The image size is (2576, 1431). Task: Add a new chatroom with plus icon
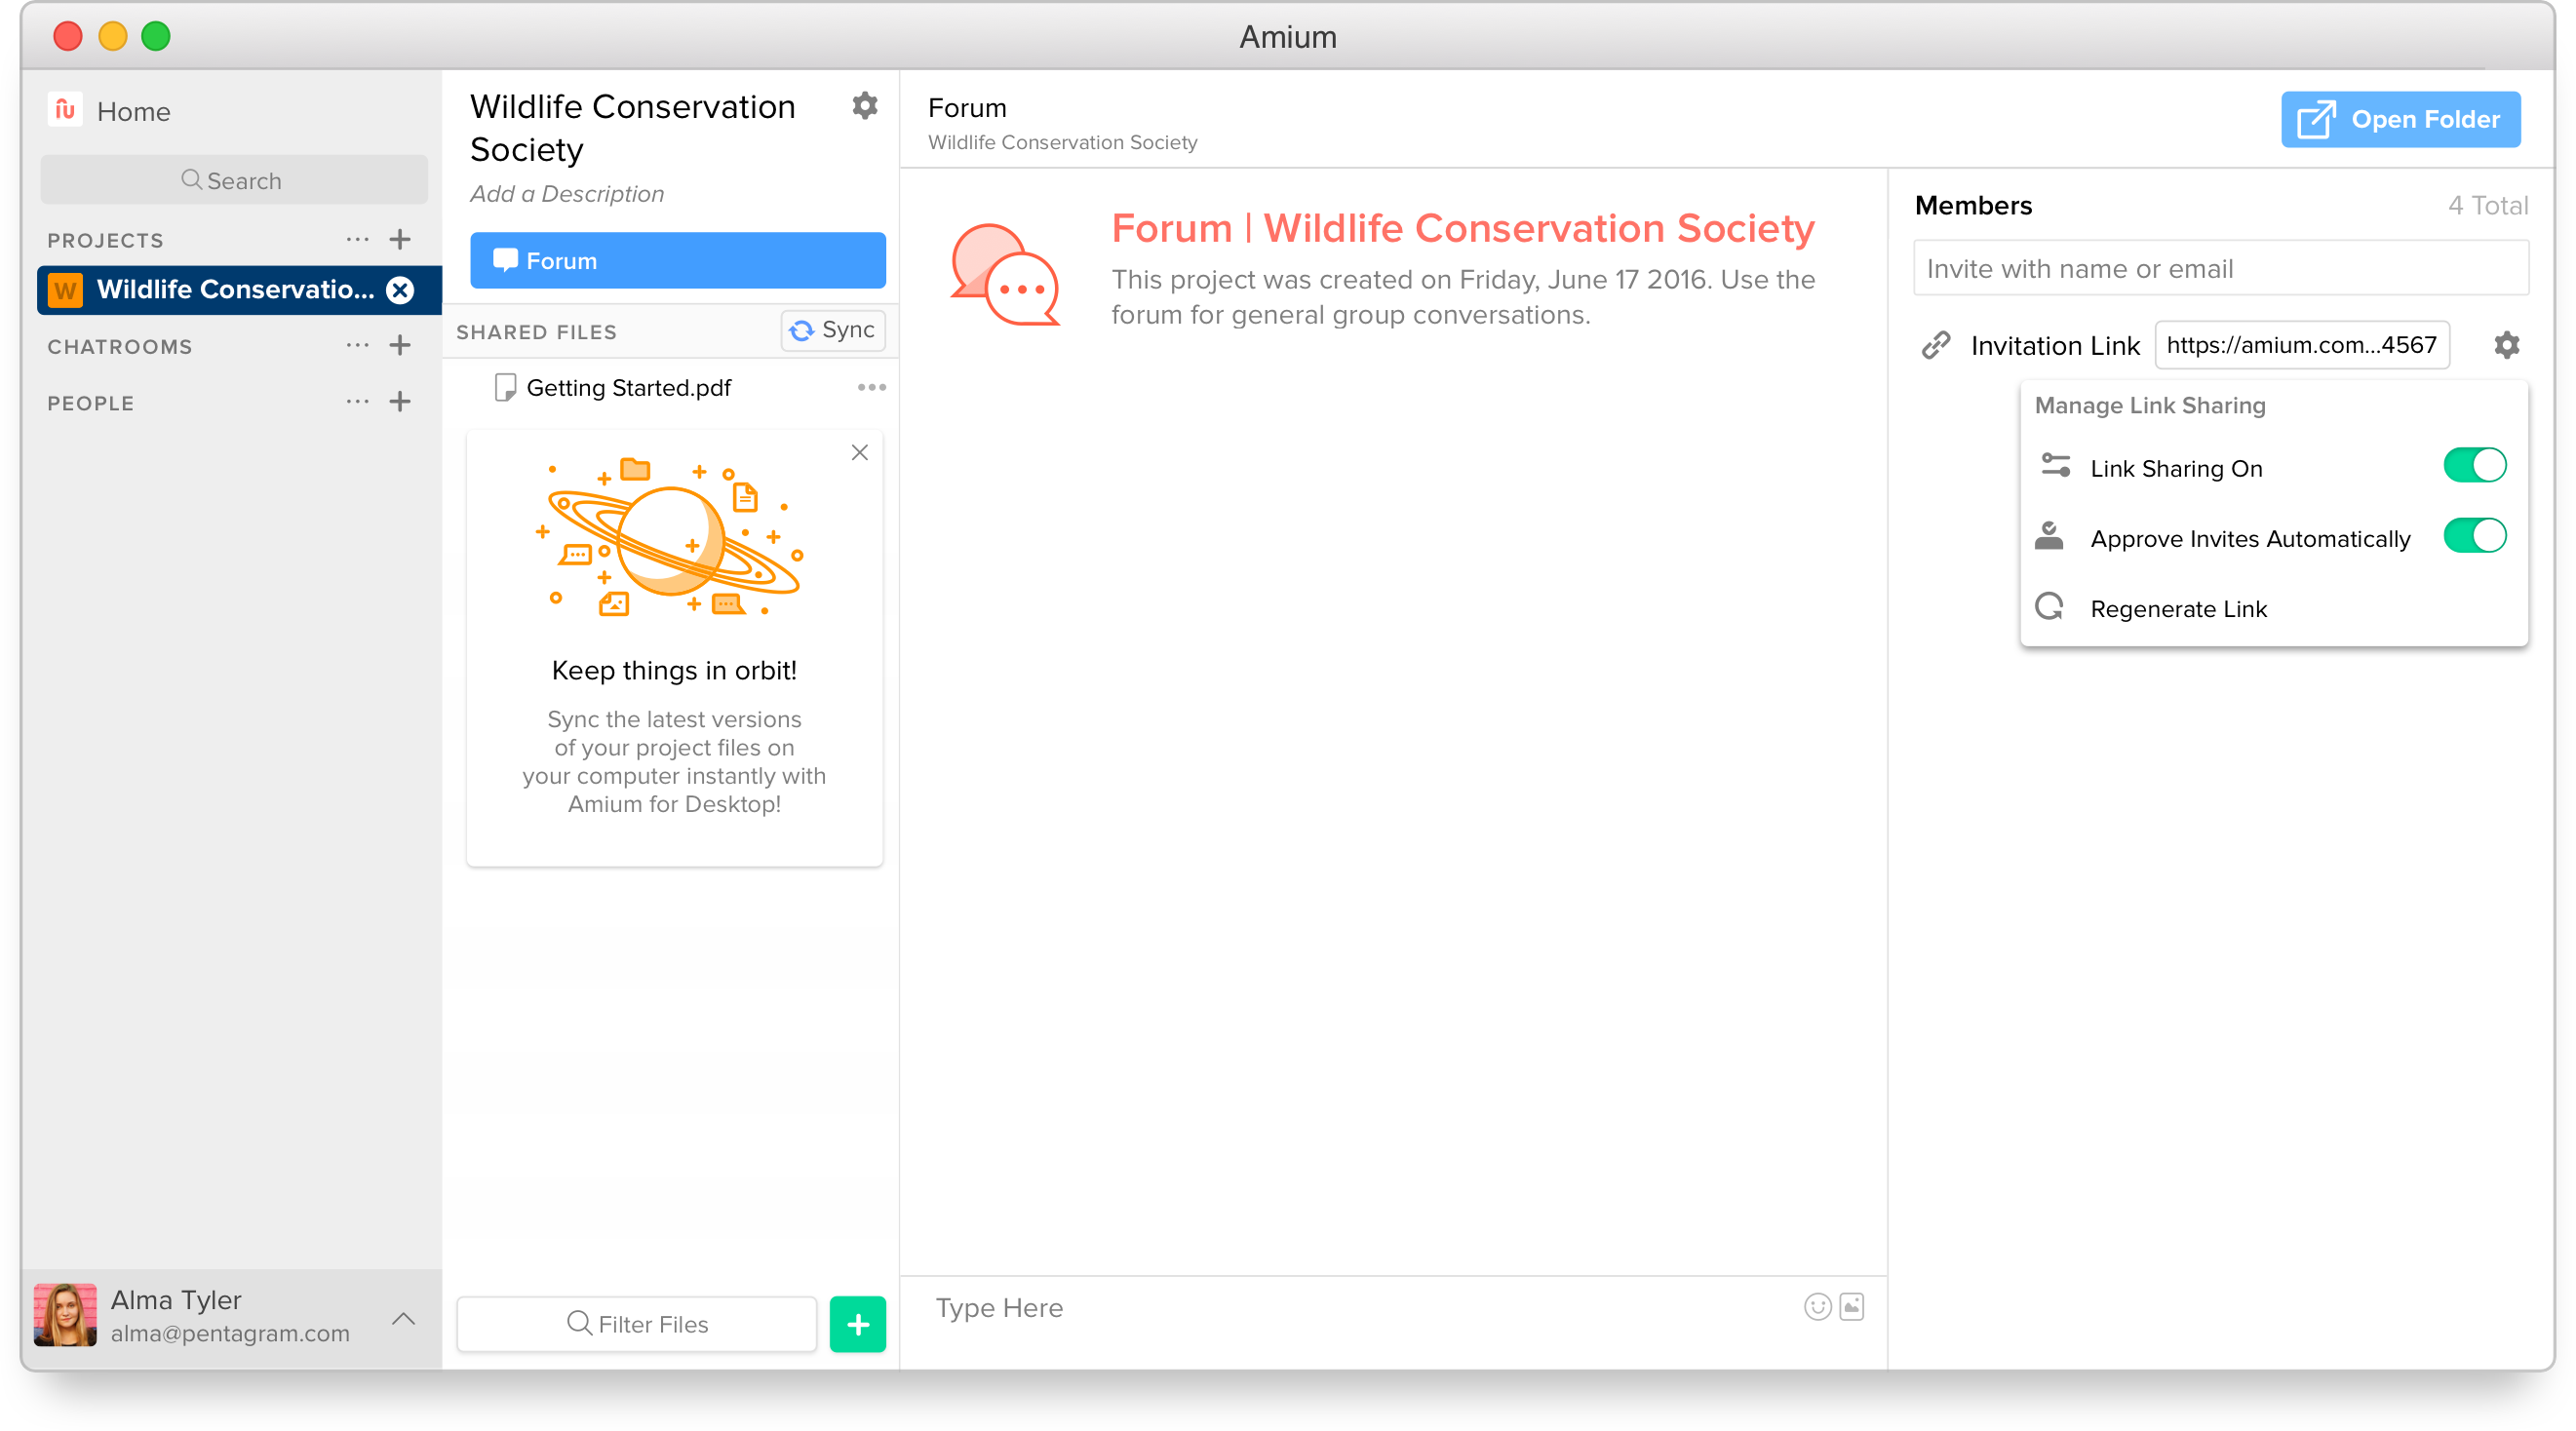pyautogui.click(x=400, y=346)
